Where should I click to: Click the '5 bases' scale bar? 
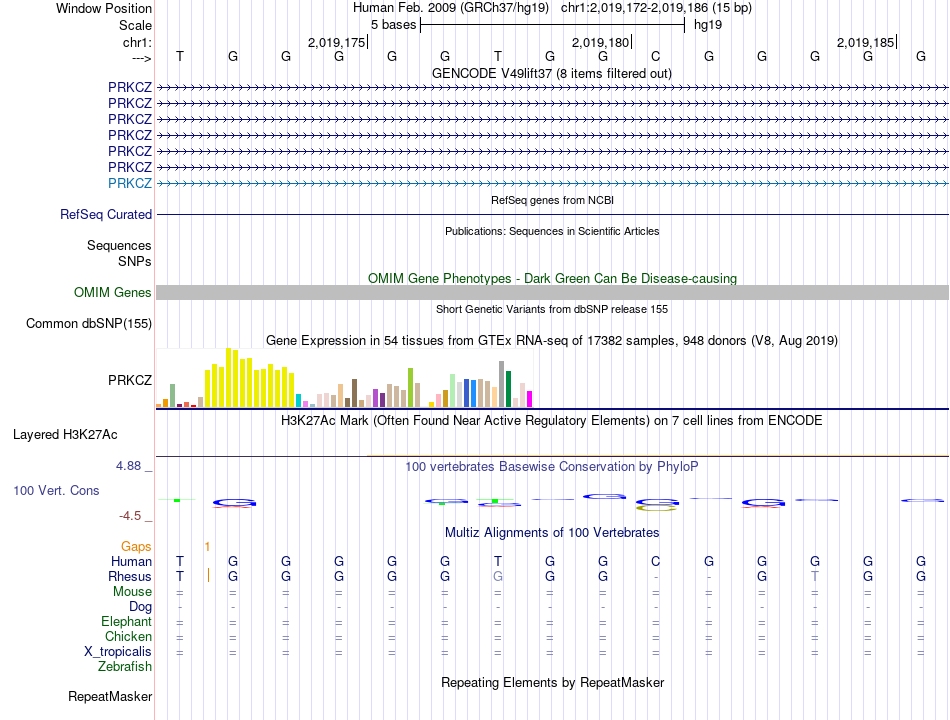tap(552, 25)
